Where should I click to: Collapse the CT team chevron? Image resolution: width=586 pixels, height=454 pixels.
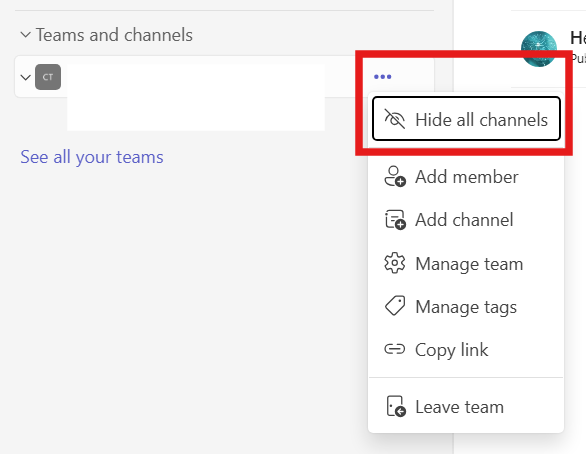coord(25,77)
